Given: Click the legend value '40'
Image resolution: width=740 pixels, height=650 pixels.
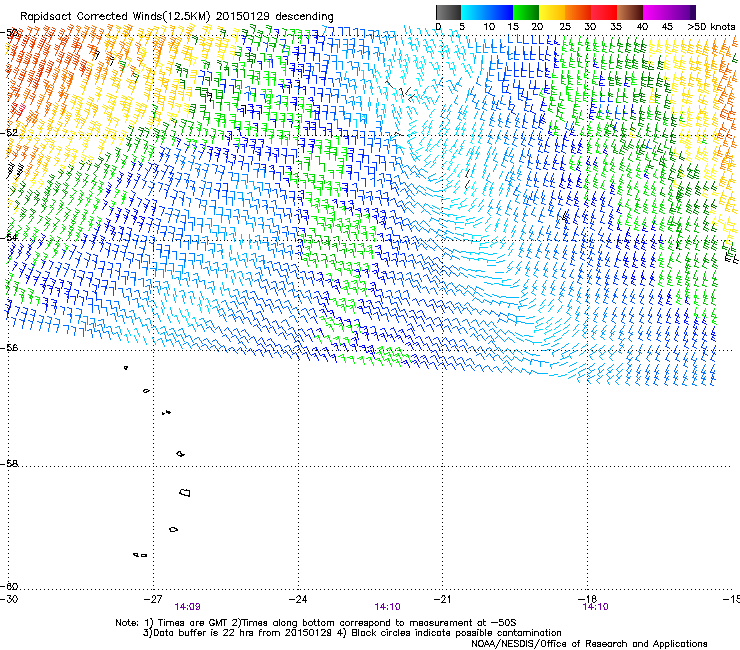Looking at the screenshot, I should coord(642,26).
